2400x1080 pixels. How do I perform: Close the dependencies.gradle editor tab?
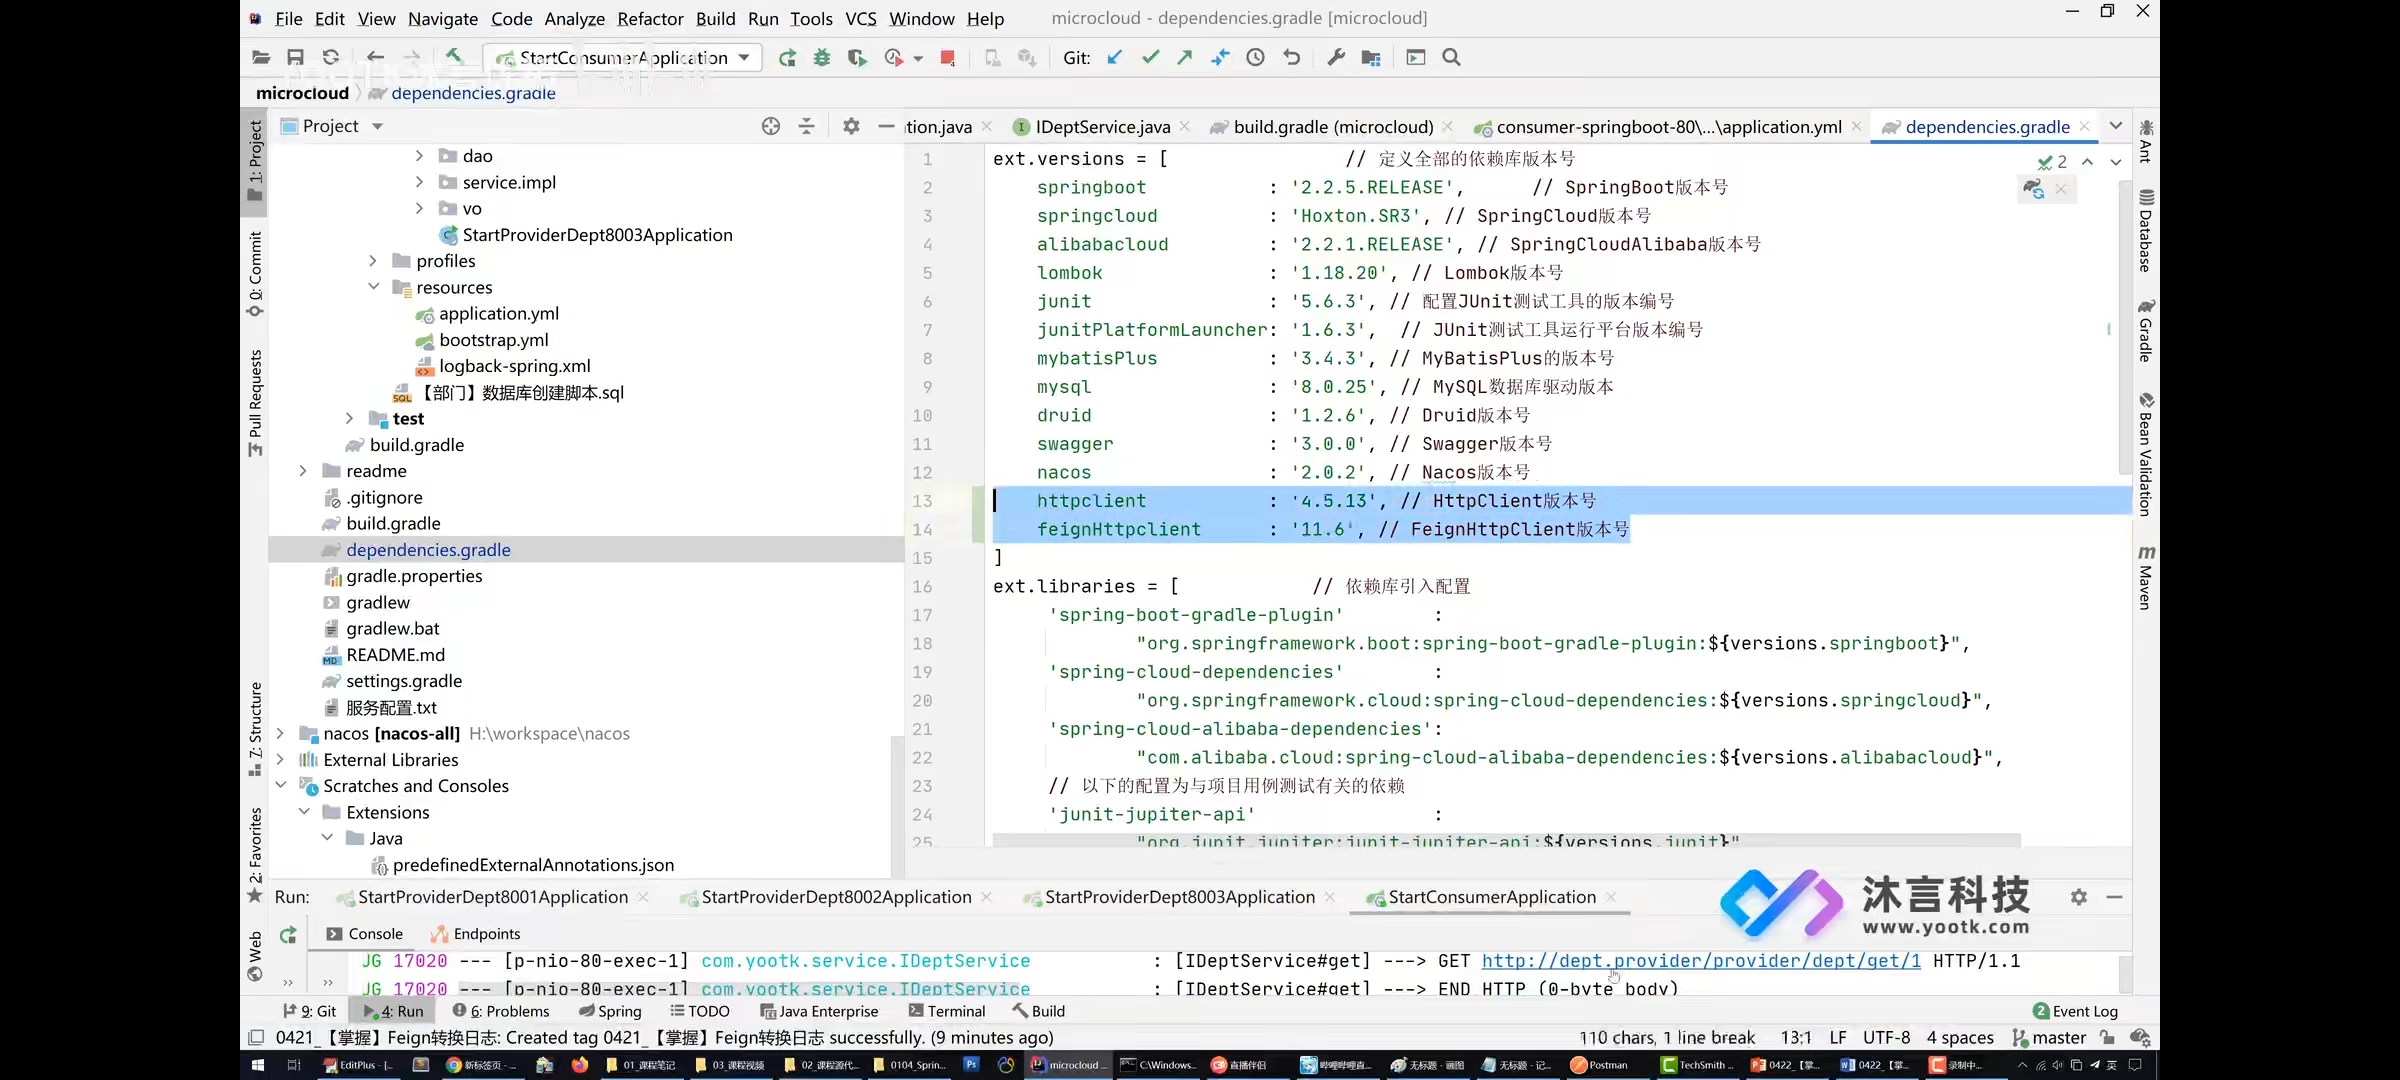[x=2084, y=126]
